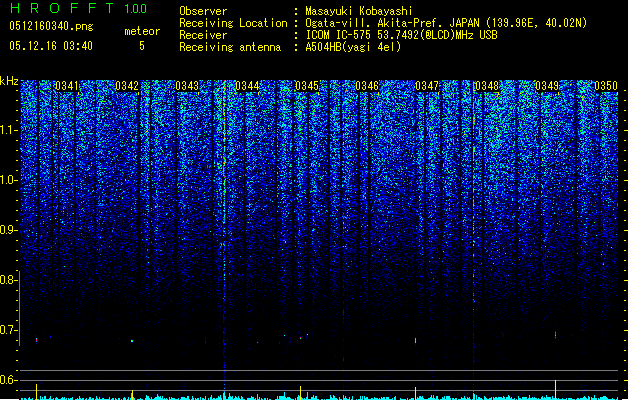Click the 0350 time marker
This screenshot has width=629, height=400.
tap(606, 86)
